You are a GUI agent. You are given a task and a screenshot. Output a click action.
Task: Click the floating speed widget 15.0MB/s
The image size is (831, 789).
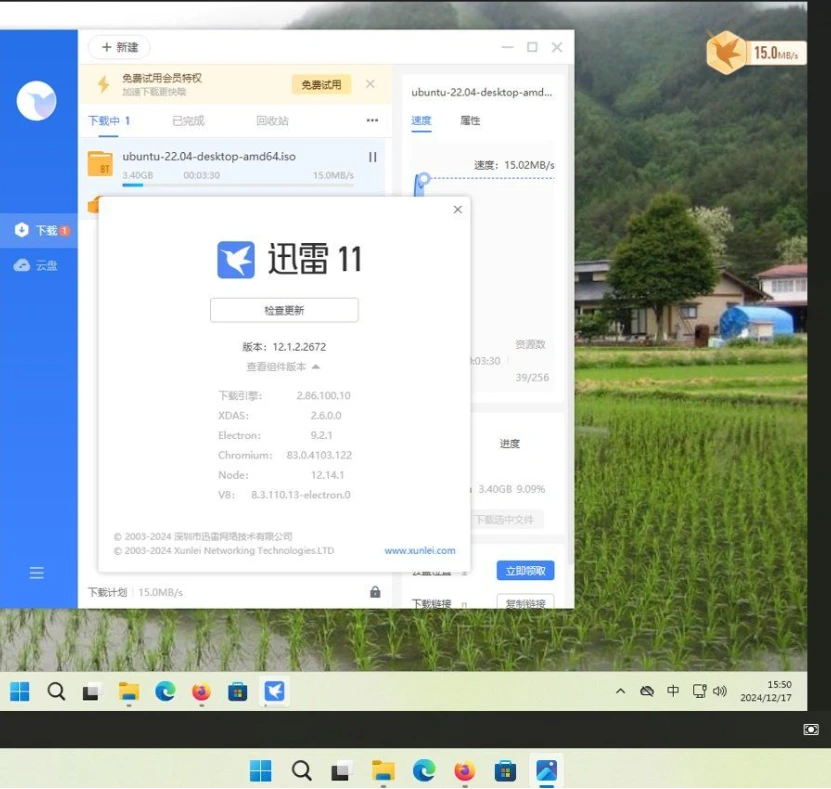pyautogui.click(x=756, y=52)
